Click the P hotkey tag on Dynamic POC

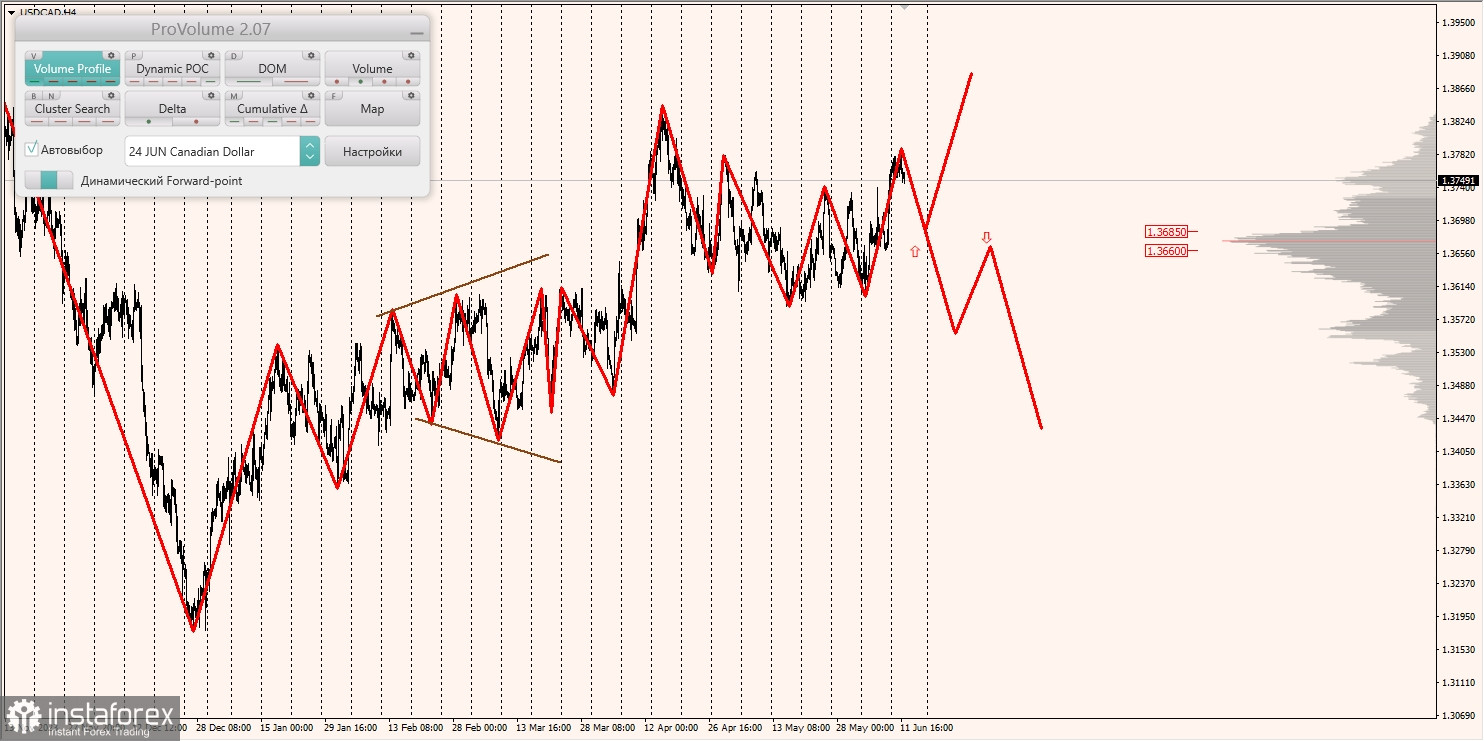pos(134,56)
